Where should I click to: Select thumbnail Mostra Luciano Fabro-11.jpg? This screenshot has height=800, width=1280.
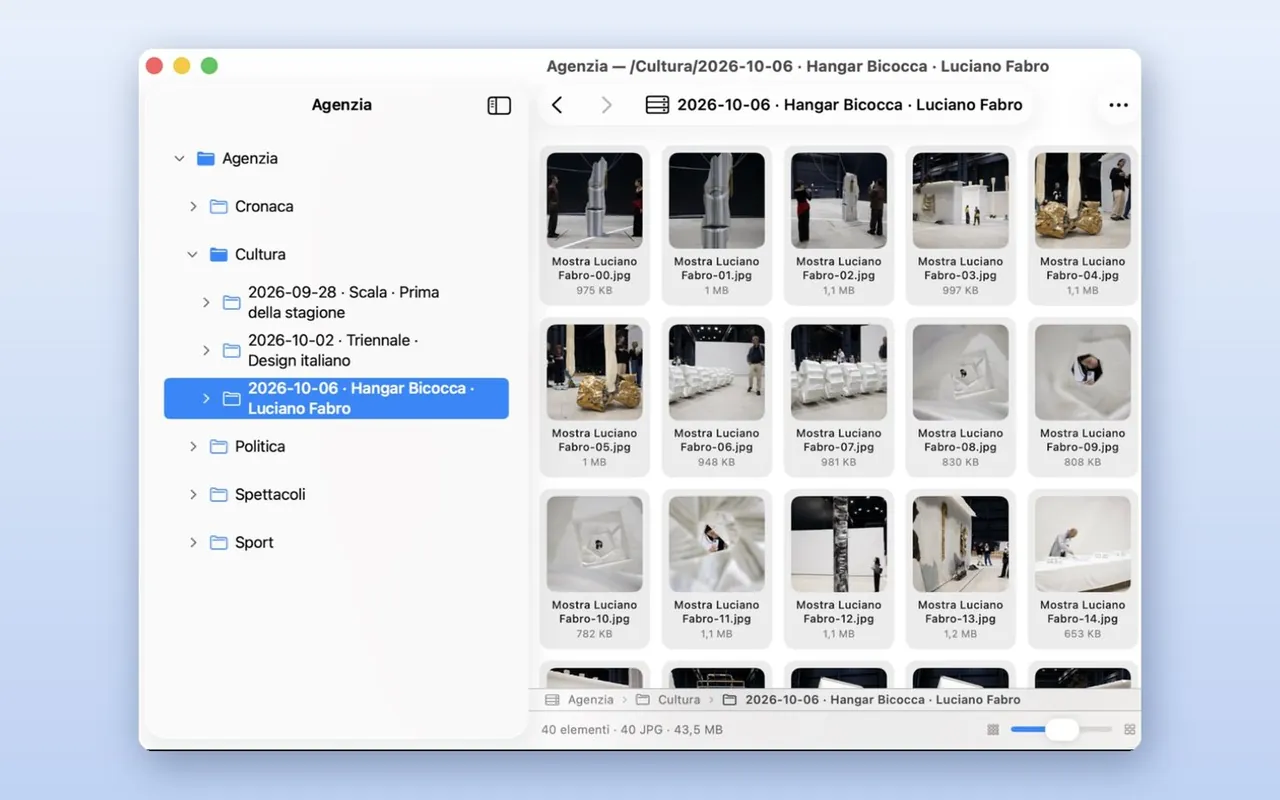(x=717, y=544)
